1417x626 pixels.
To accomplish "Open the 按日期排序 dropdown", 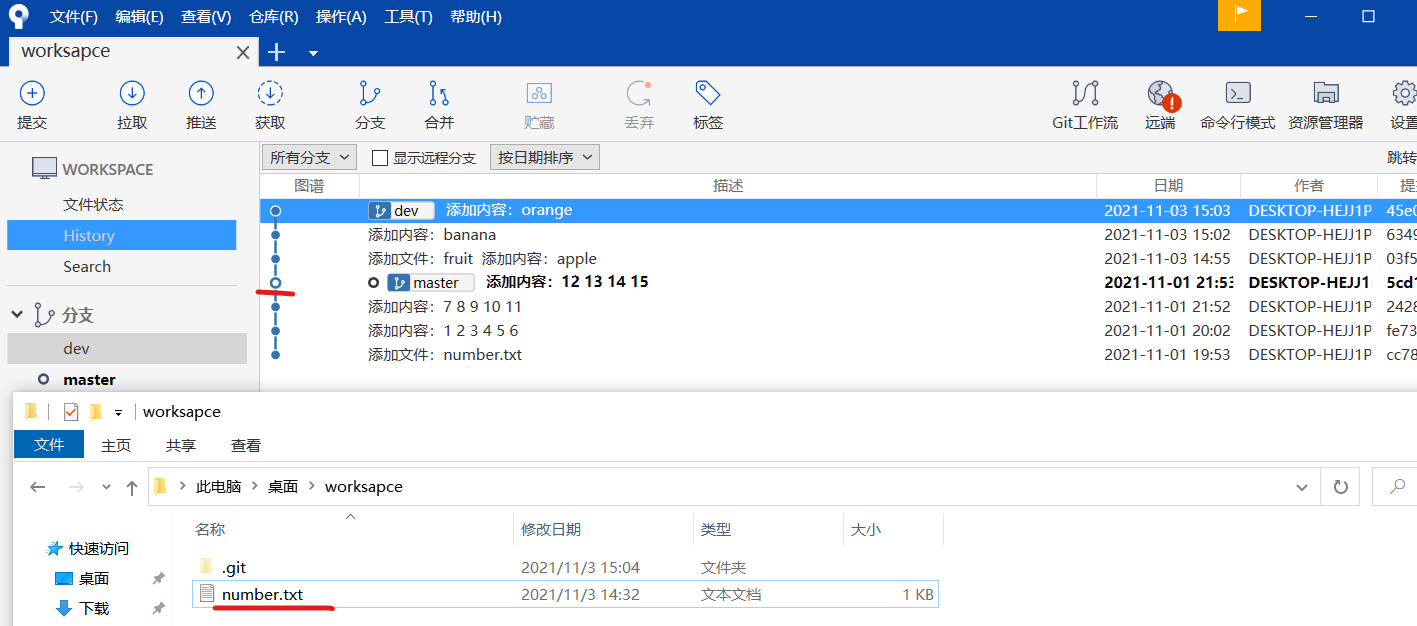I will (544, 157).
